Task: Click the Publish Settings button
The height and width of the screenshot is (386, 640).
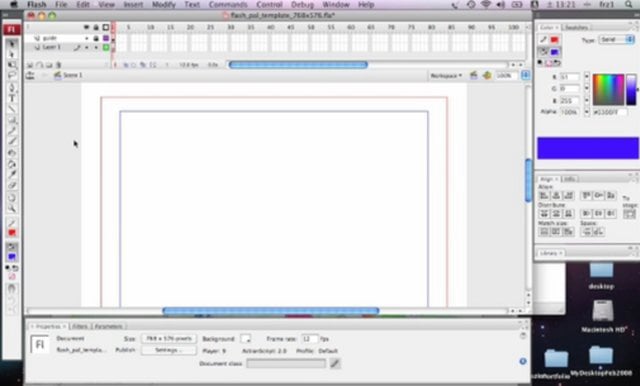Action: pos(169,351)
